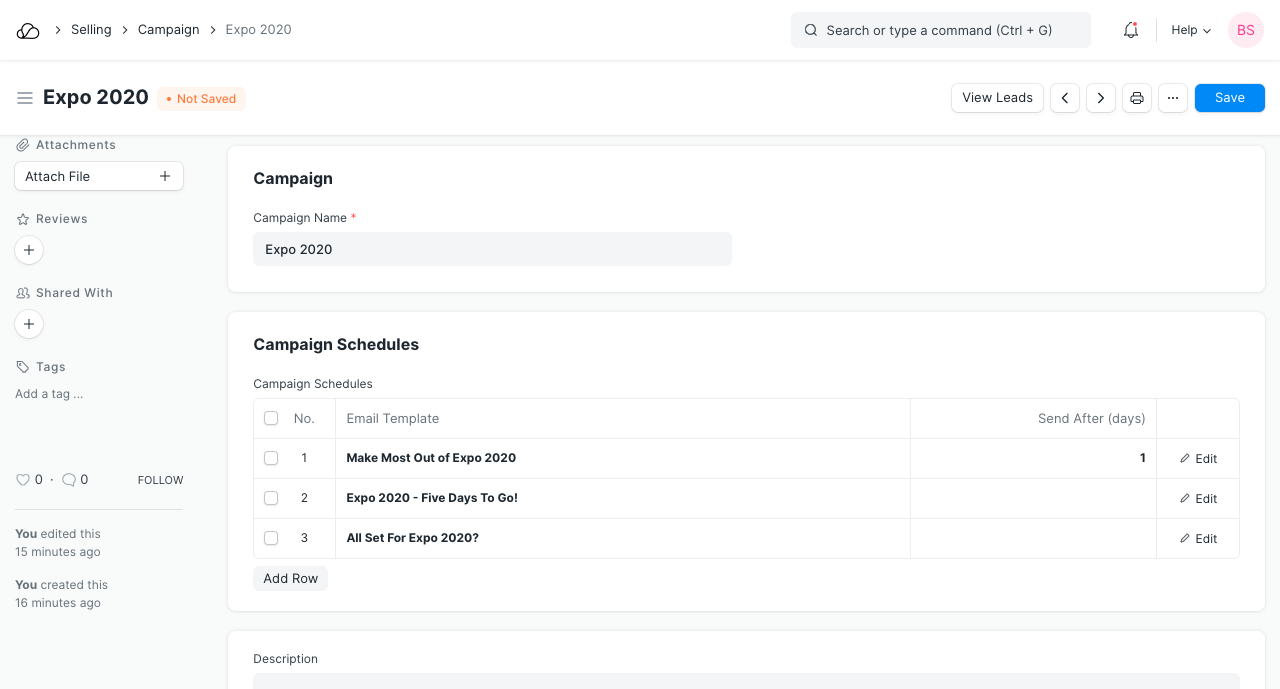Select row 1 checkbox in schedules

[x=271, y=458]
